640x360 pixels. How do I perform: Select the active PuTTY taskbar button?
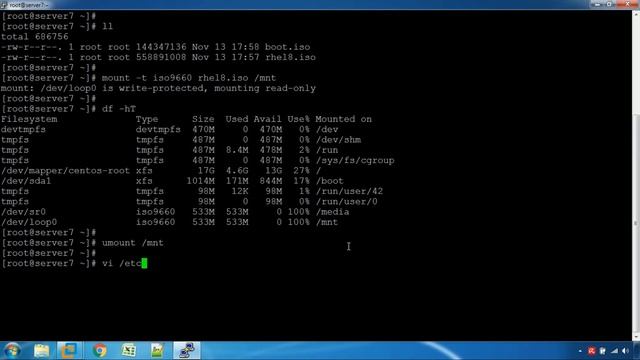pyautogui.click(x=187, y=351)
